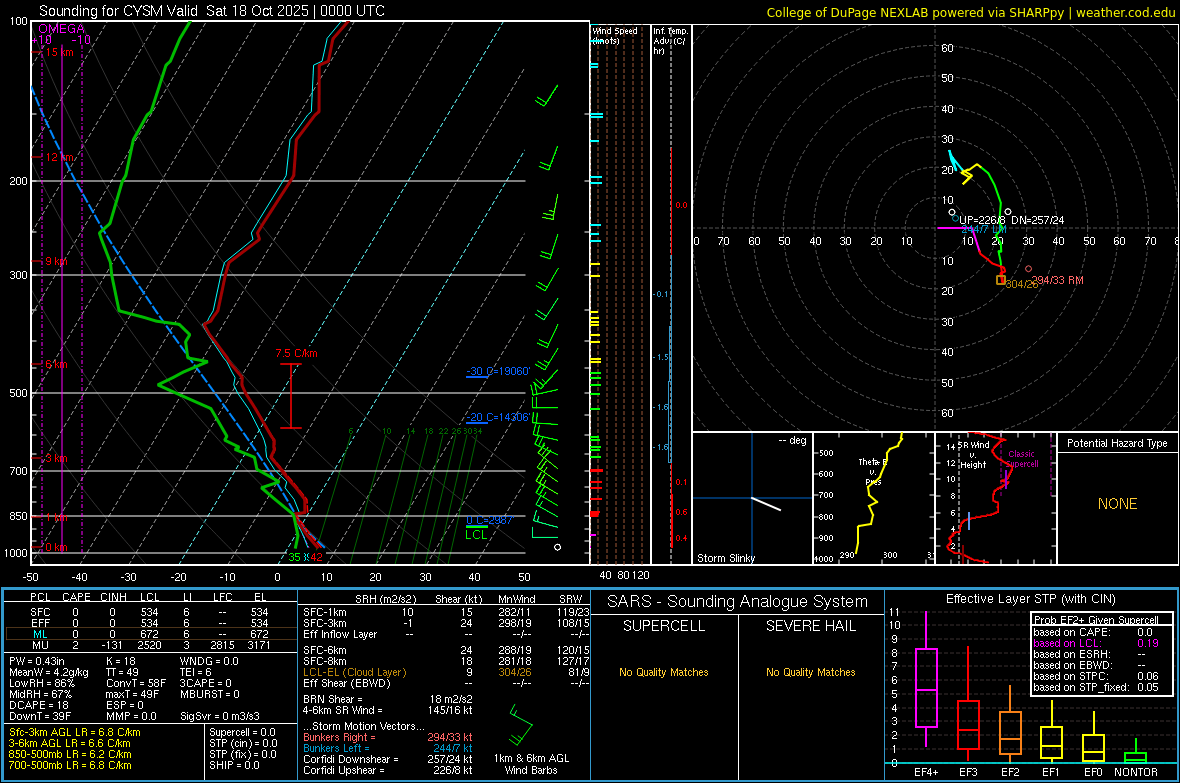Click the UP=226/8 hodograph label

pyautogui.click(x=982, y=221)
